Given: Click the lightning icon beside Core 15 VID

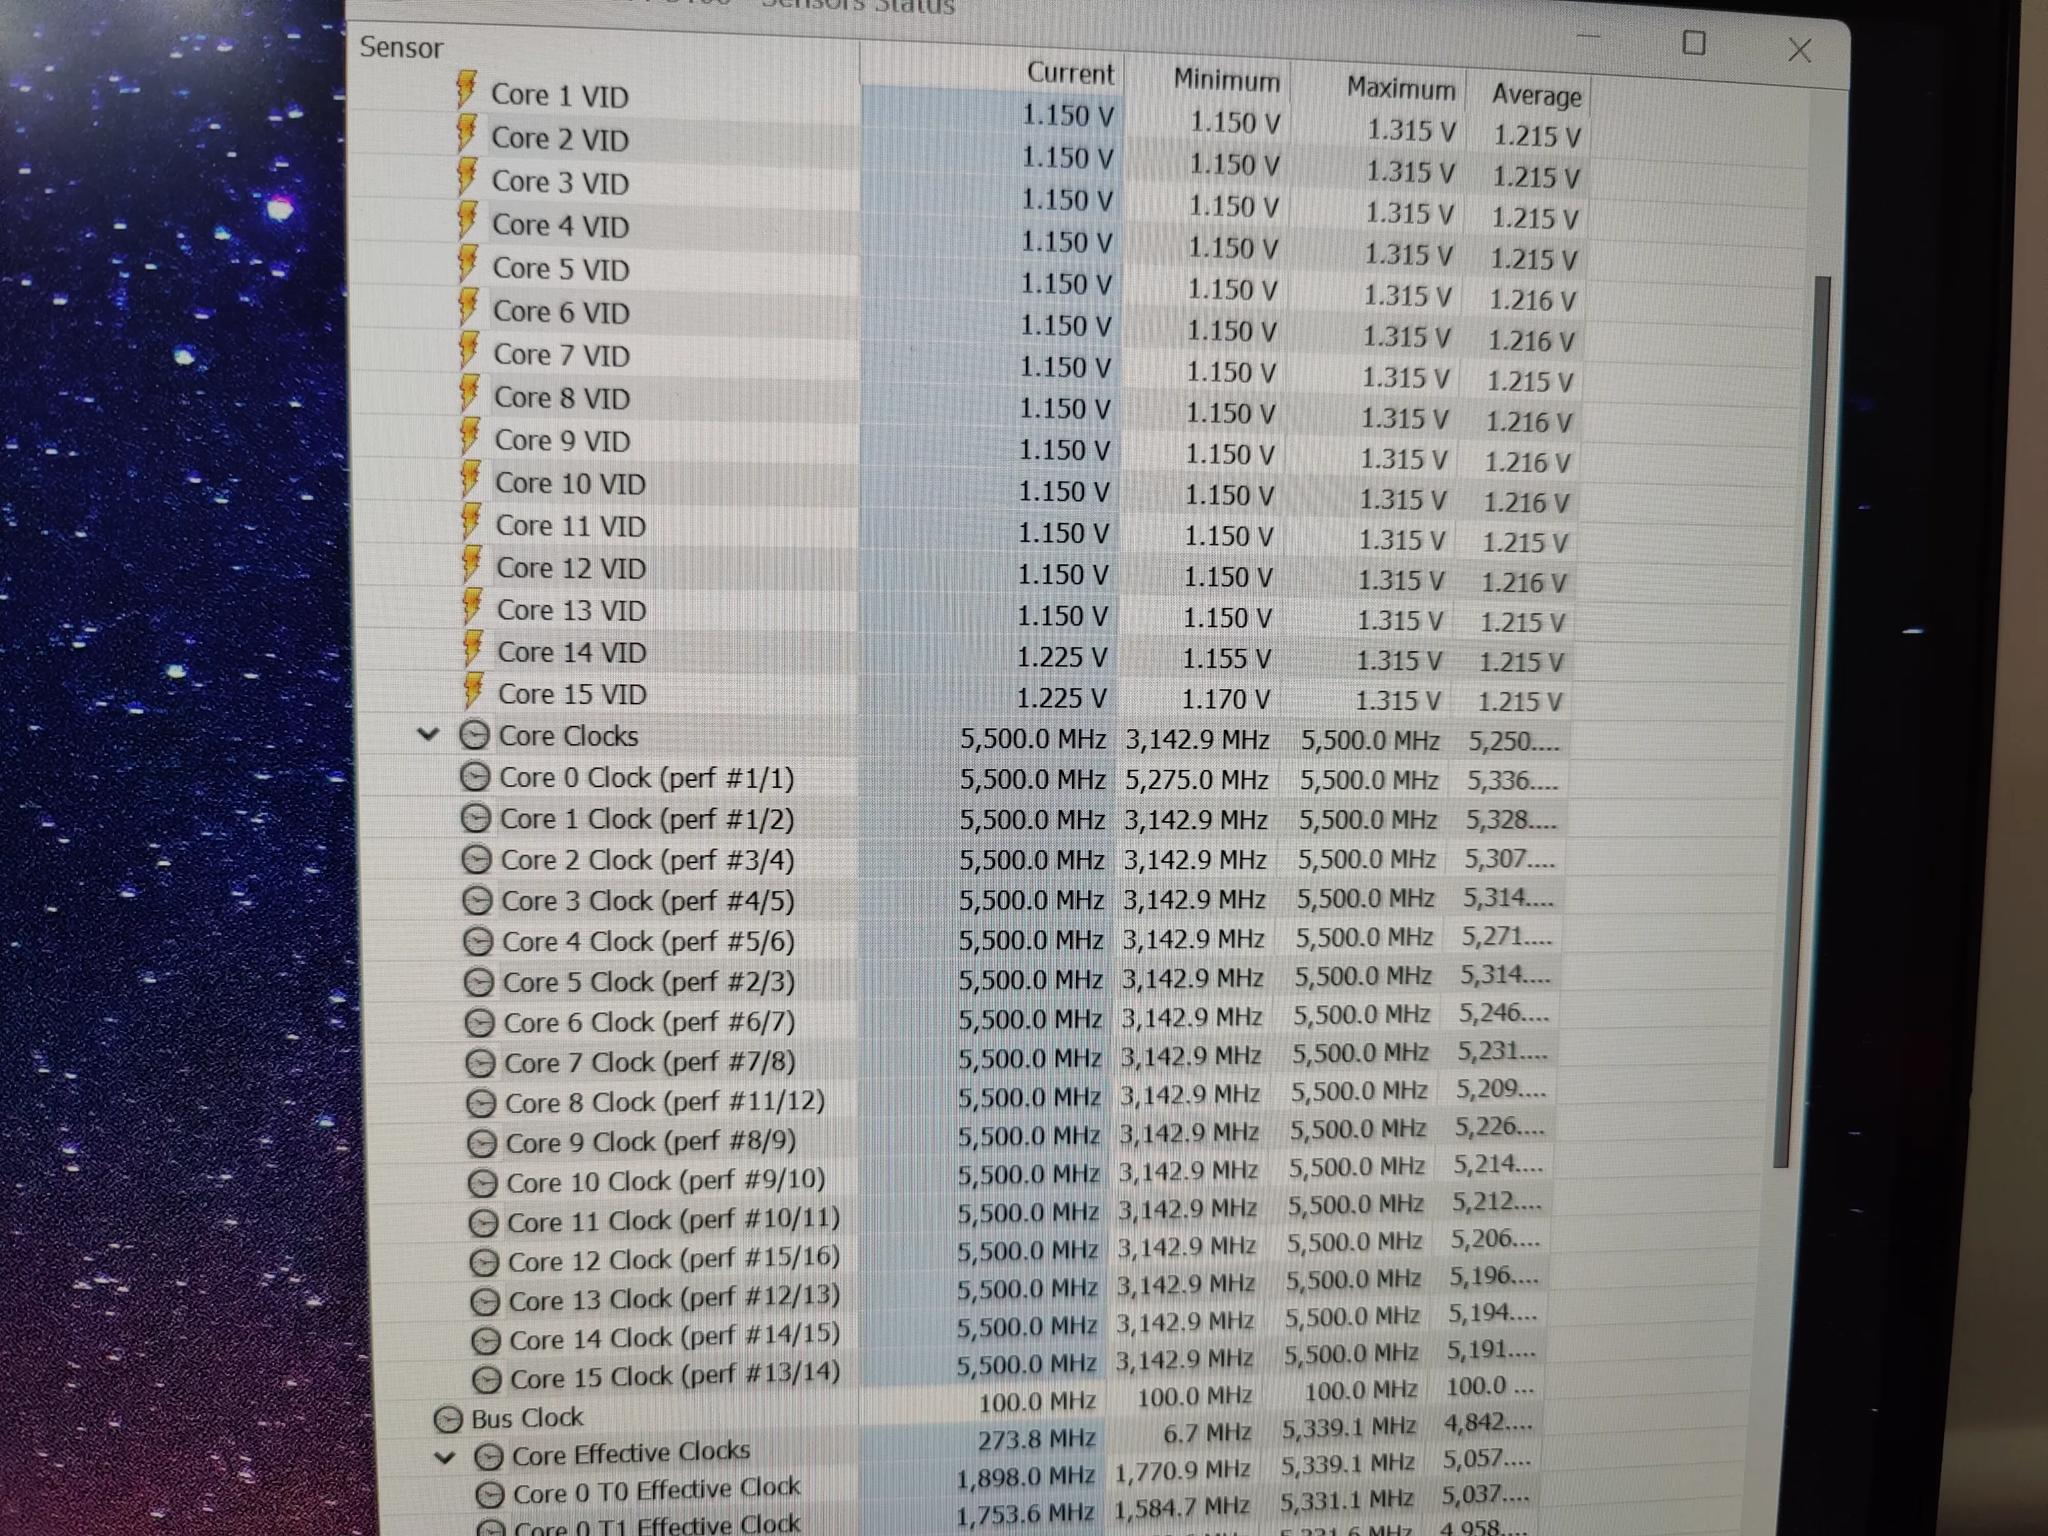Looking at the screenshot, I should point(473,692).
